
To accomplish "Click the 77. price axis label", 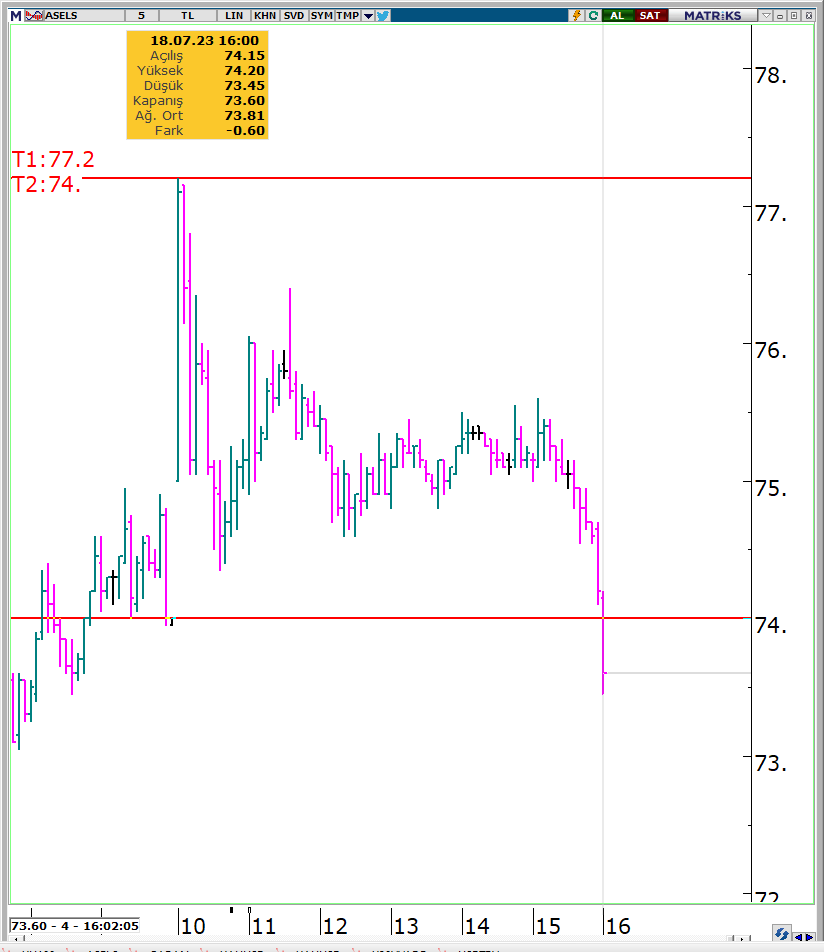I will (771, 213).
